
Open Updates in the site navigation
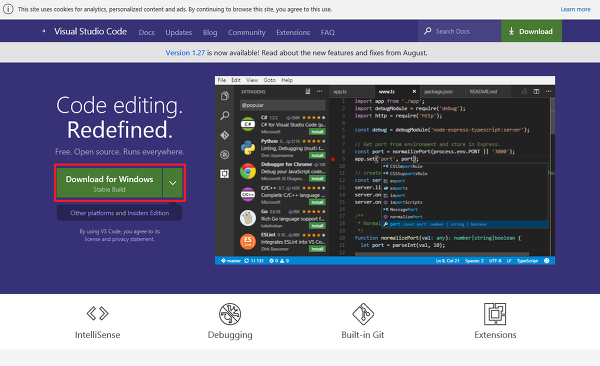point(179,33)
